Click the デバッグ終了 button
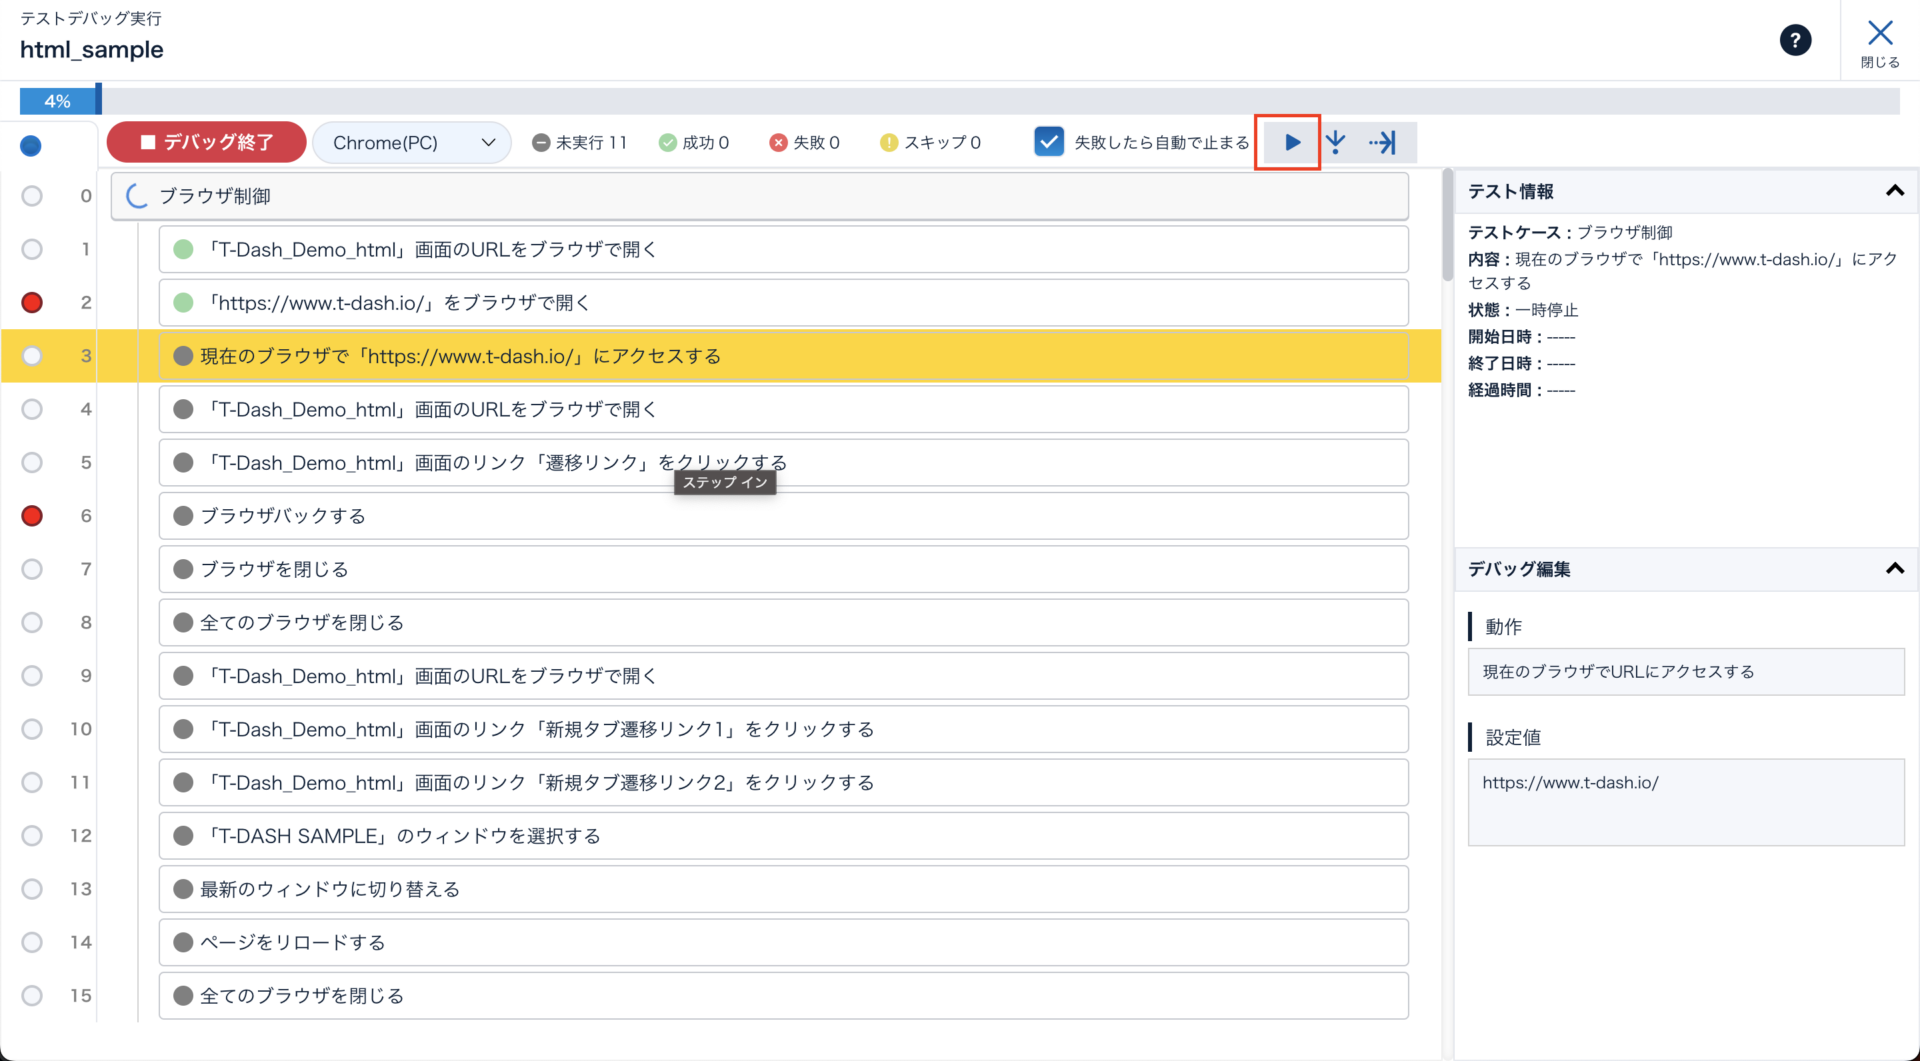This screenshot has width=1920, height=1061. point(206,143)
